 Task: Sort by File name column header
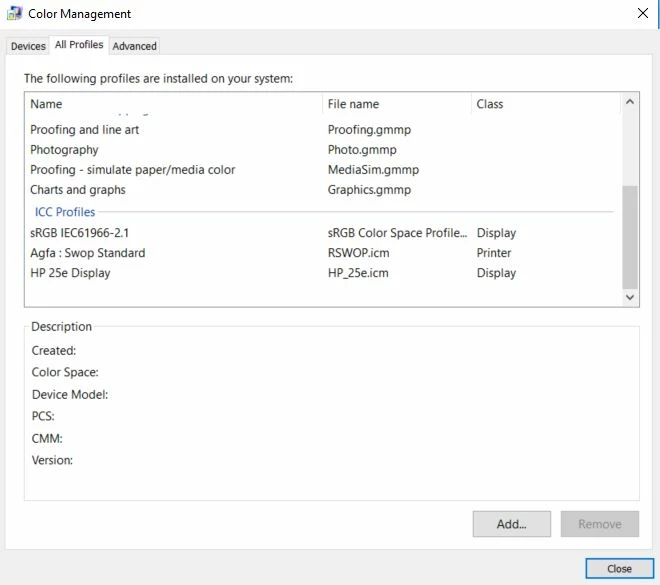(397, 104)
